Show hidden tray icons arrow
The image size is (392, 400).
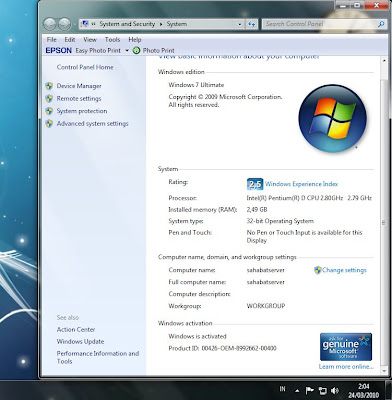297,390
